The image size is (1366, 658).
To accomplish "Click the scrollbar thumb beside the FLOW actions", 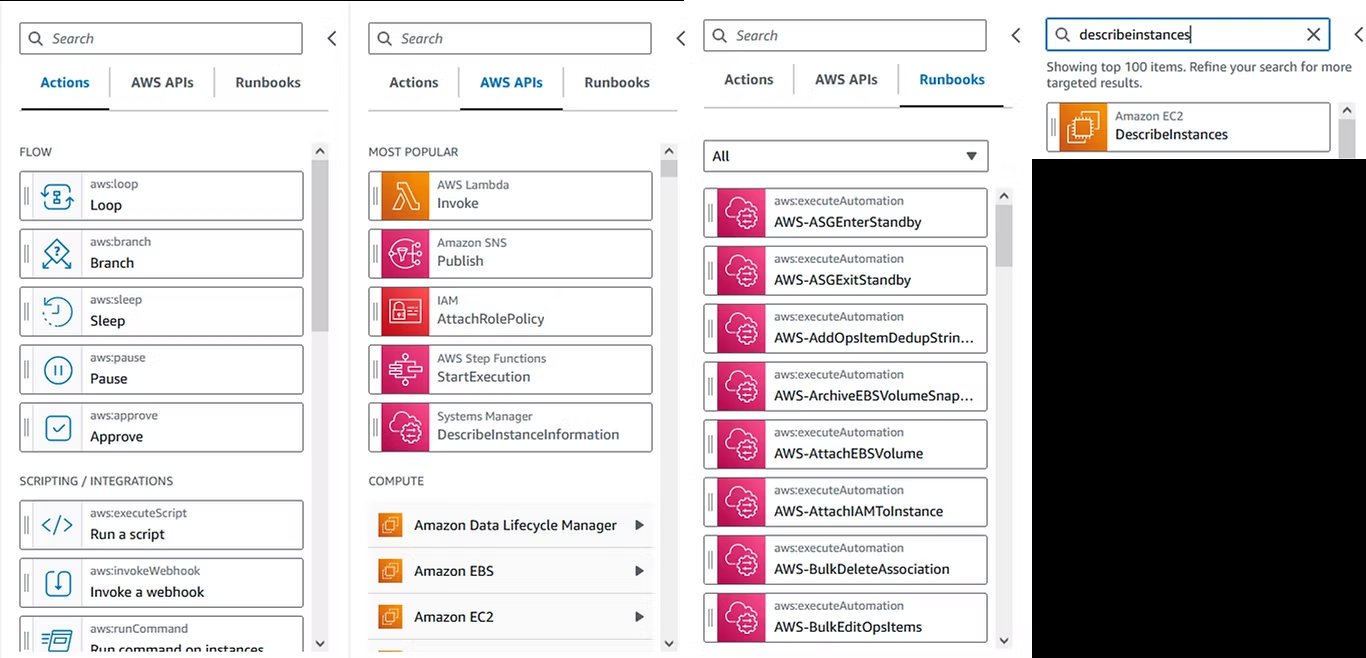I will pyautogui.click(x=320, y=246).
